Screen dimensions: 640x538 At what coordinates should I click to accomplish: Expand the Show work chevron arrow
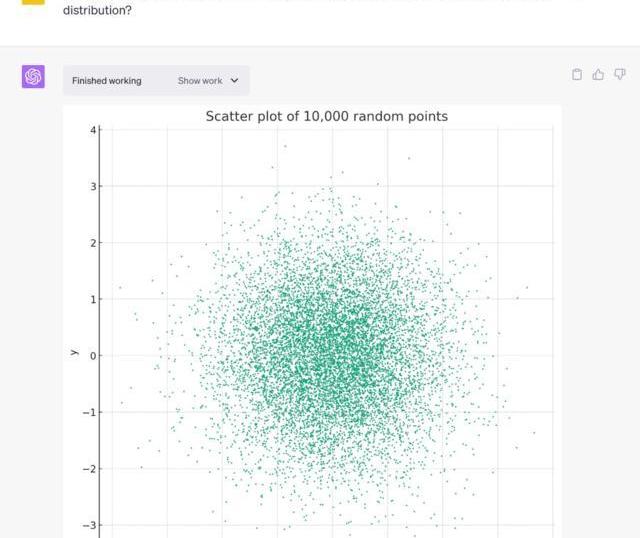[235, 81]
